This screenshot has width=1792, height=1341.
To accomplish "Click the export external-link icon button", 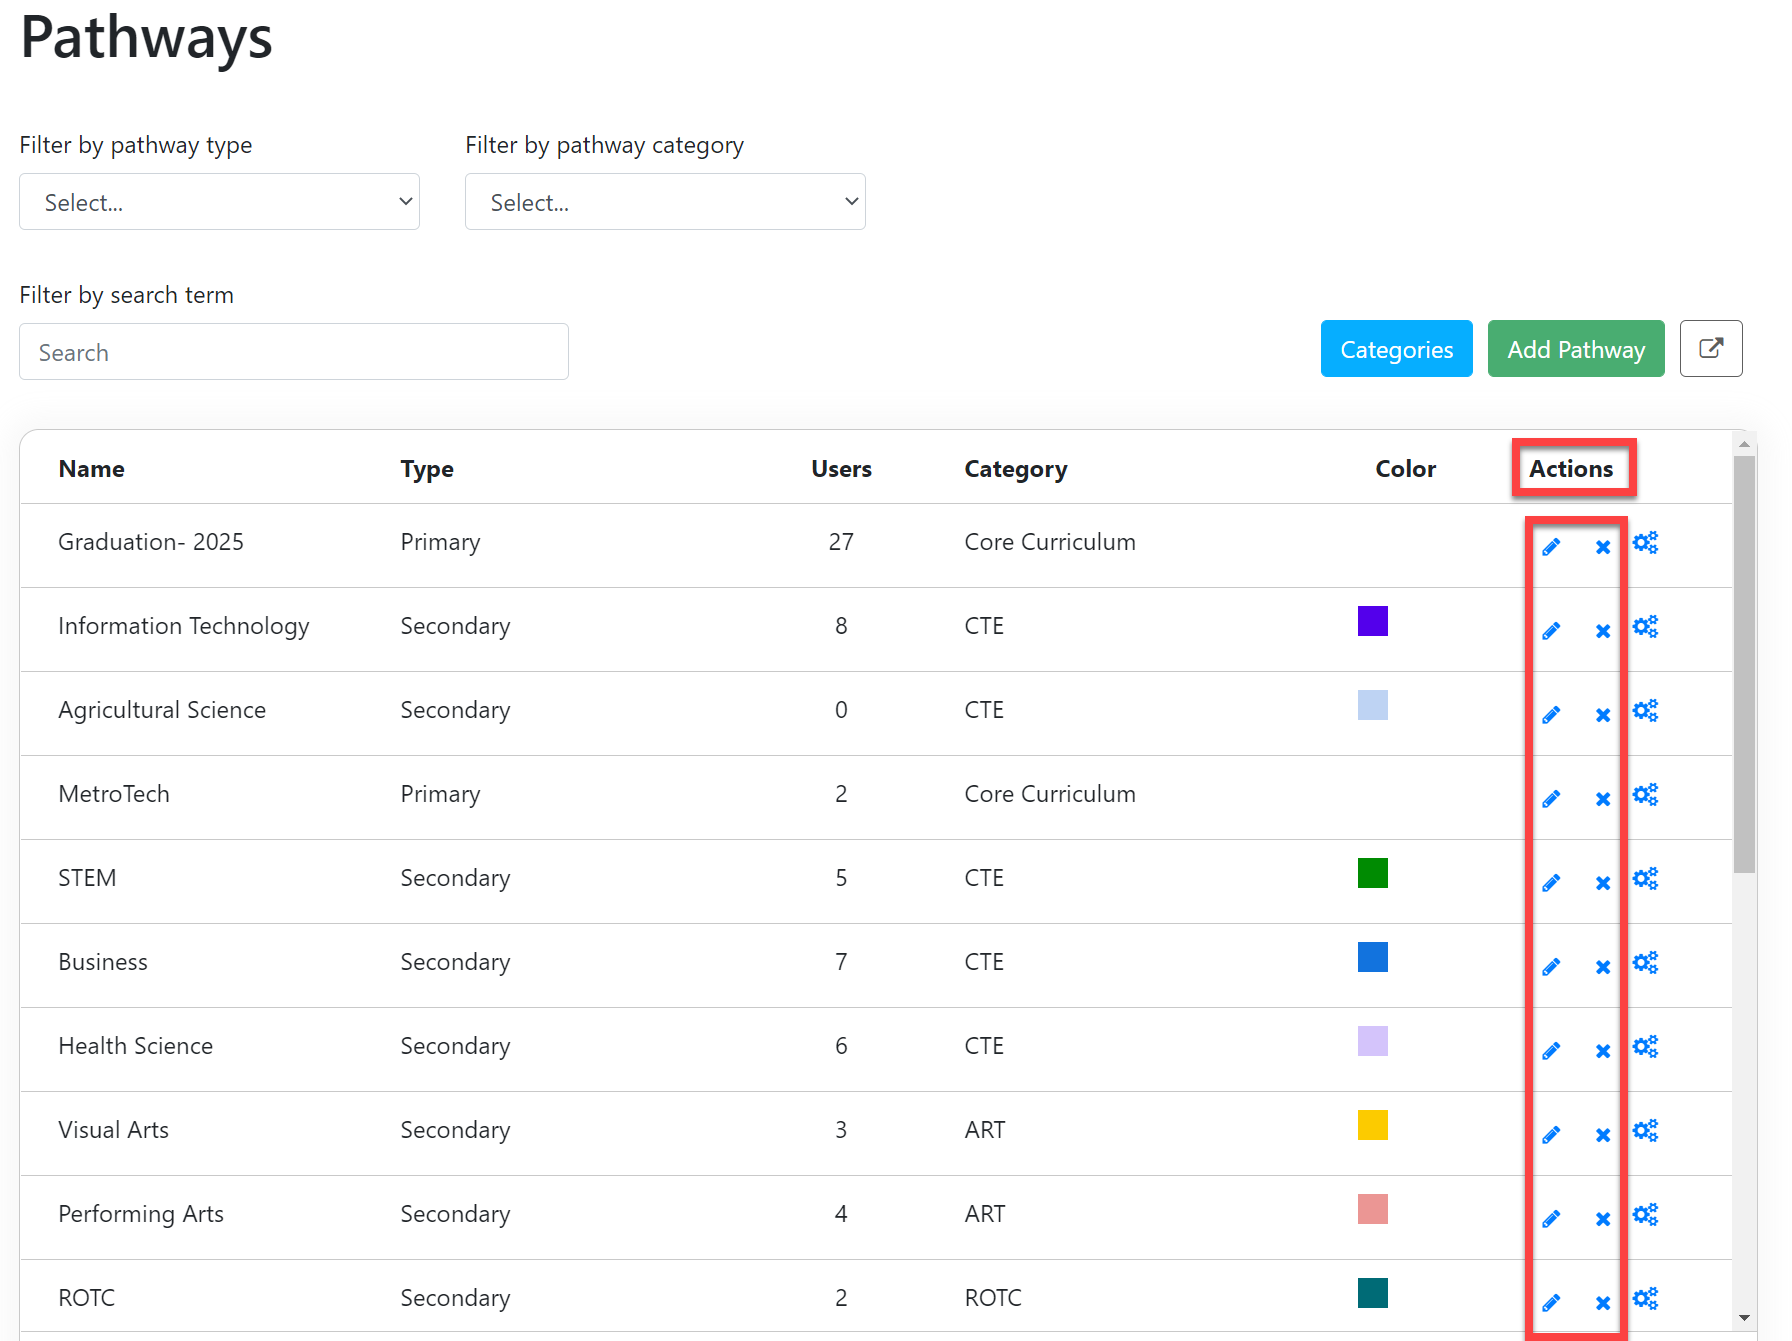I will tap(1711, 348).
